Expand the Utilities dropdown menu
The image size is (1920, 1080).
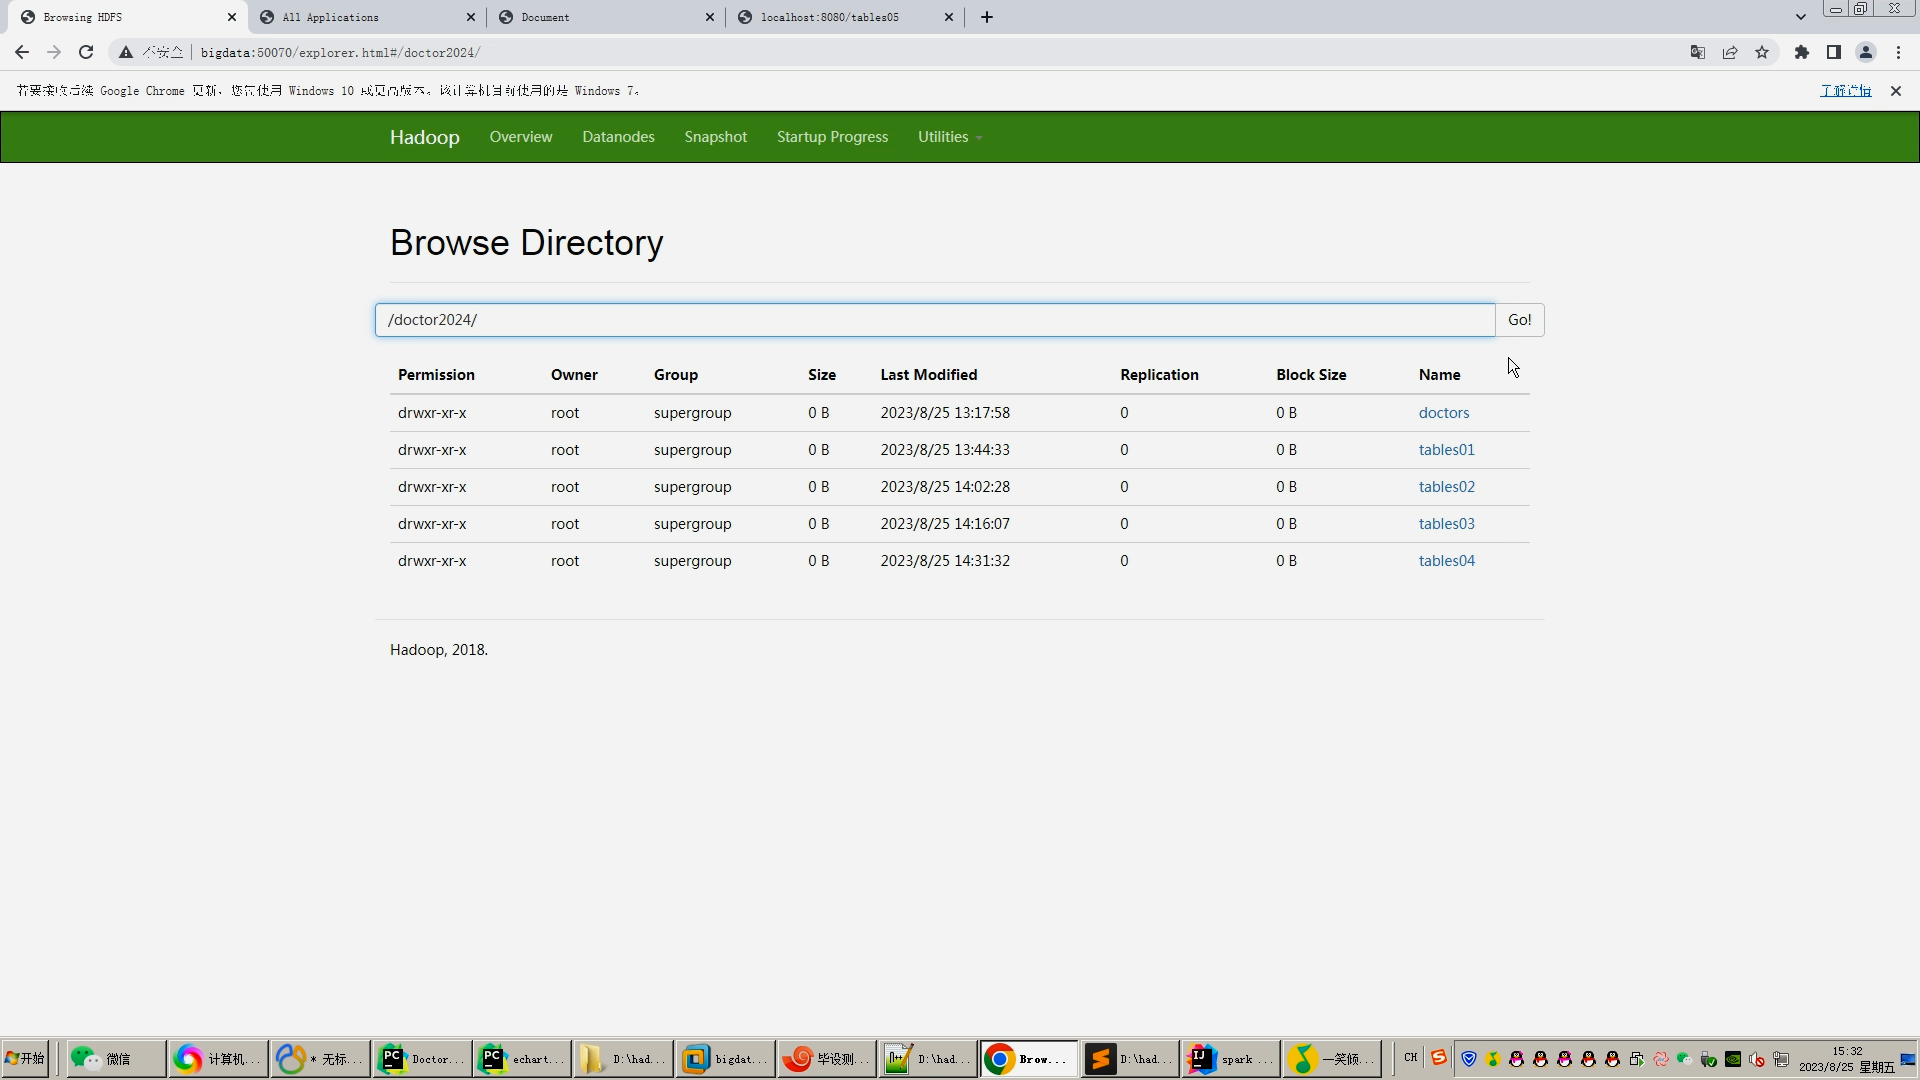click(x=949, y=137)
